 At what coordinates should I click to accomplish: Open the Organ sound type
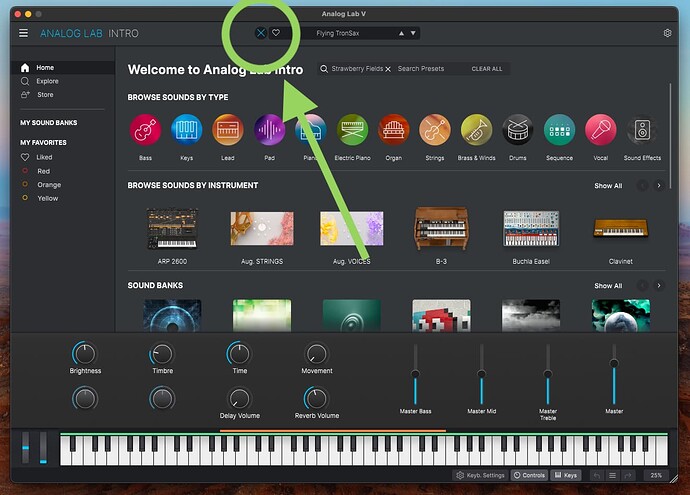pos(393,130)
